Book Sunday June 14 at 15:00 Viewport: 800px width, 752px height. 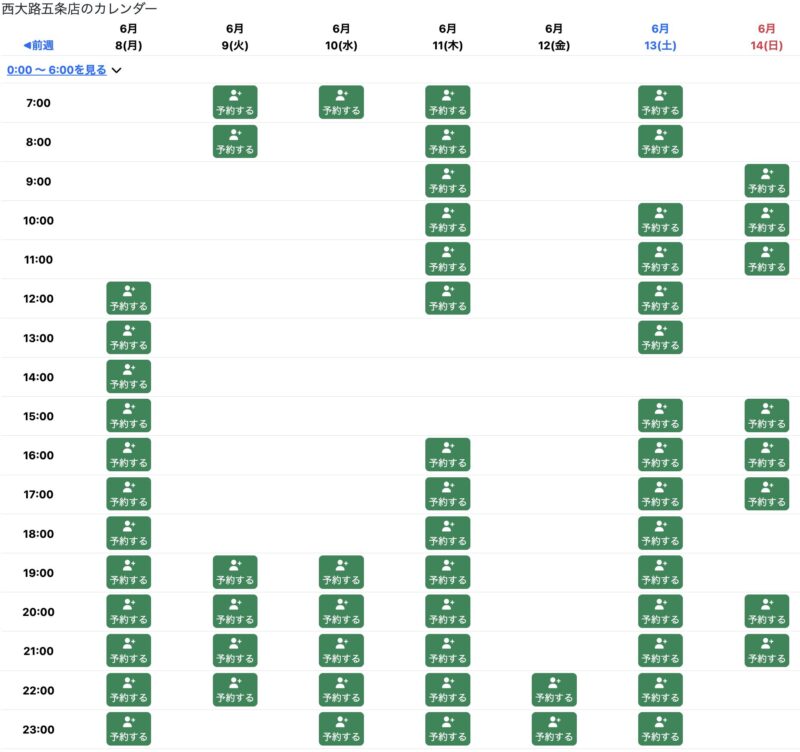(x=766, y=415)
